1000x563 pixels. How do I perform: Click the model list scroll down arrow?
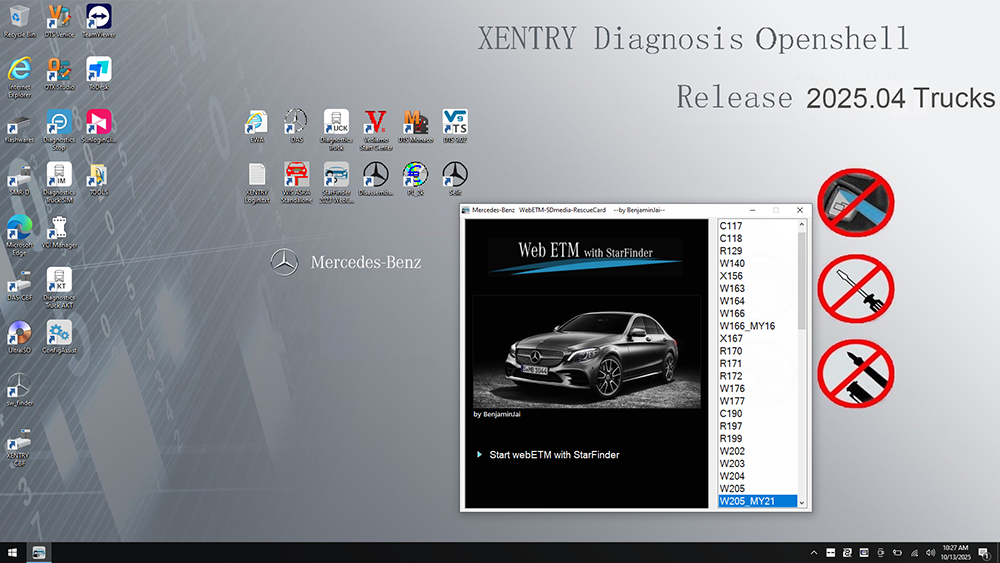(801, 502)
